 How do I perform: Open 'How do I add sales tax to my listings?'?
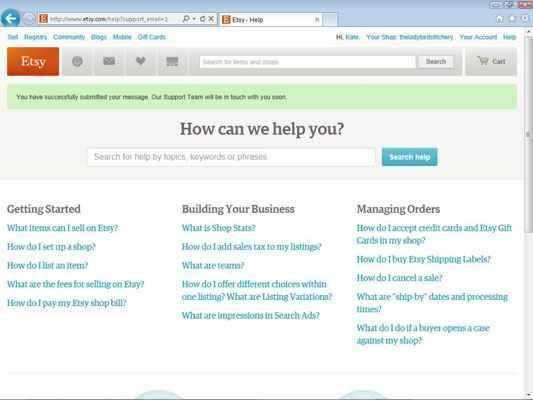click(252, 247)
